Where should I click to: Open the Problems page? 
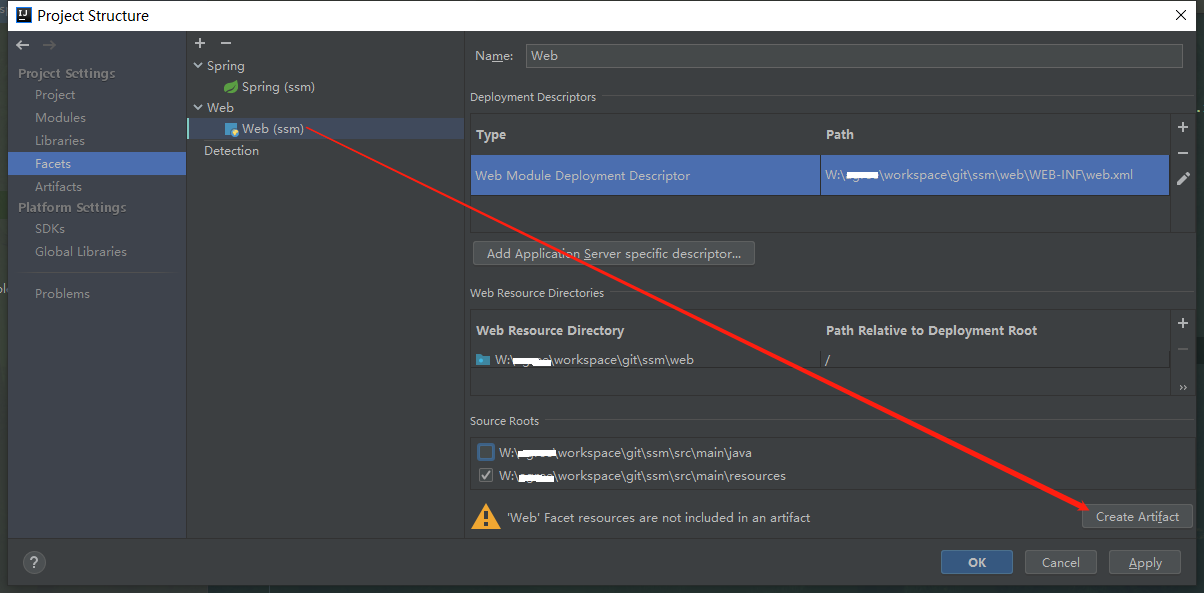[62, 294]
